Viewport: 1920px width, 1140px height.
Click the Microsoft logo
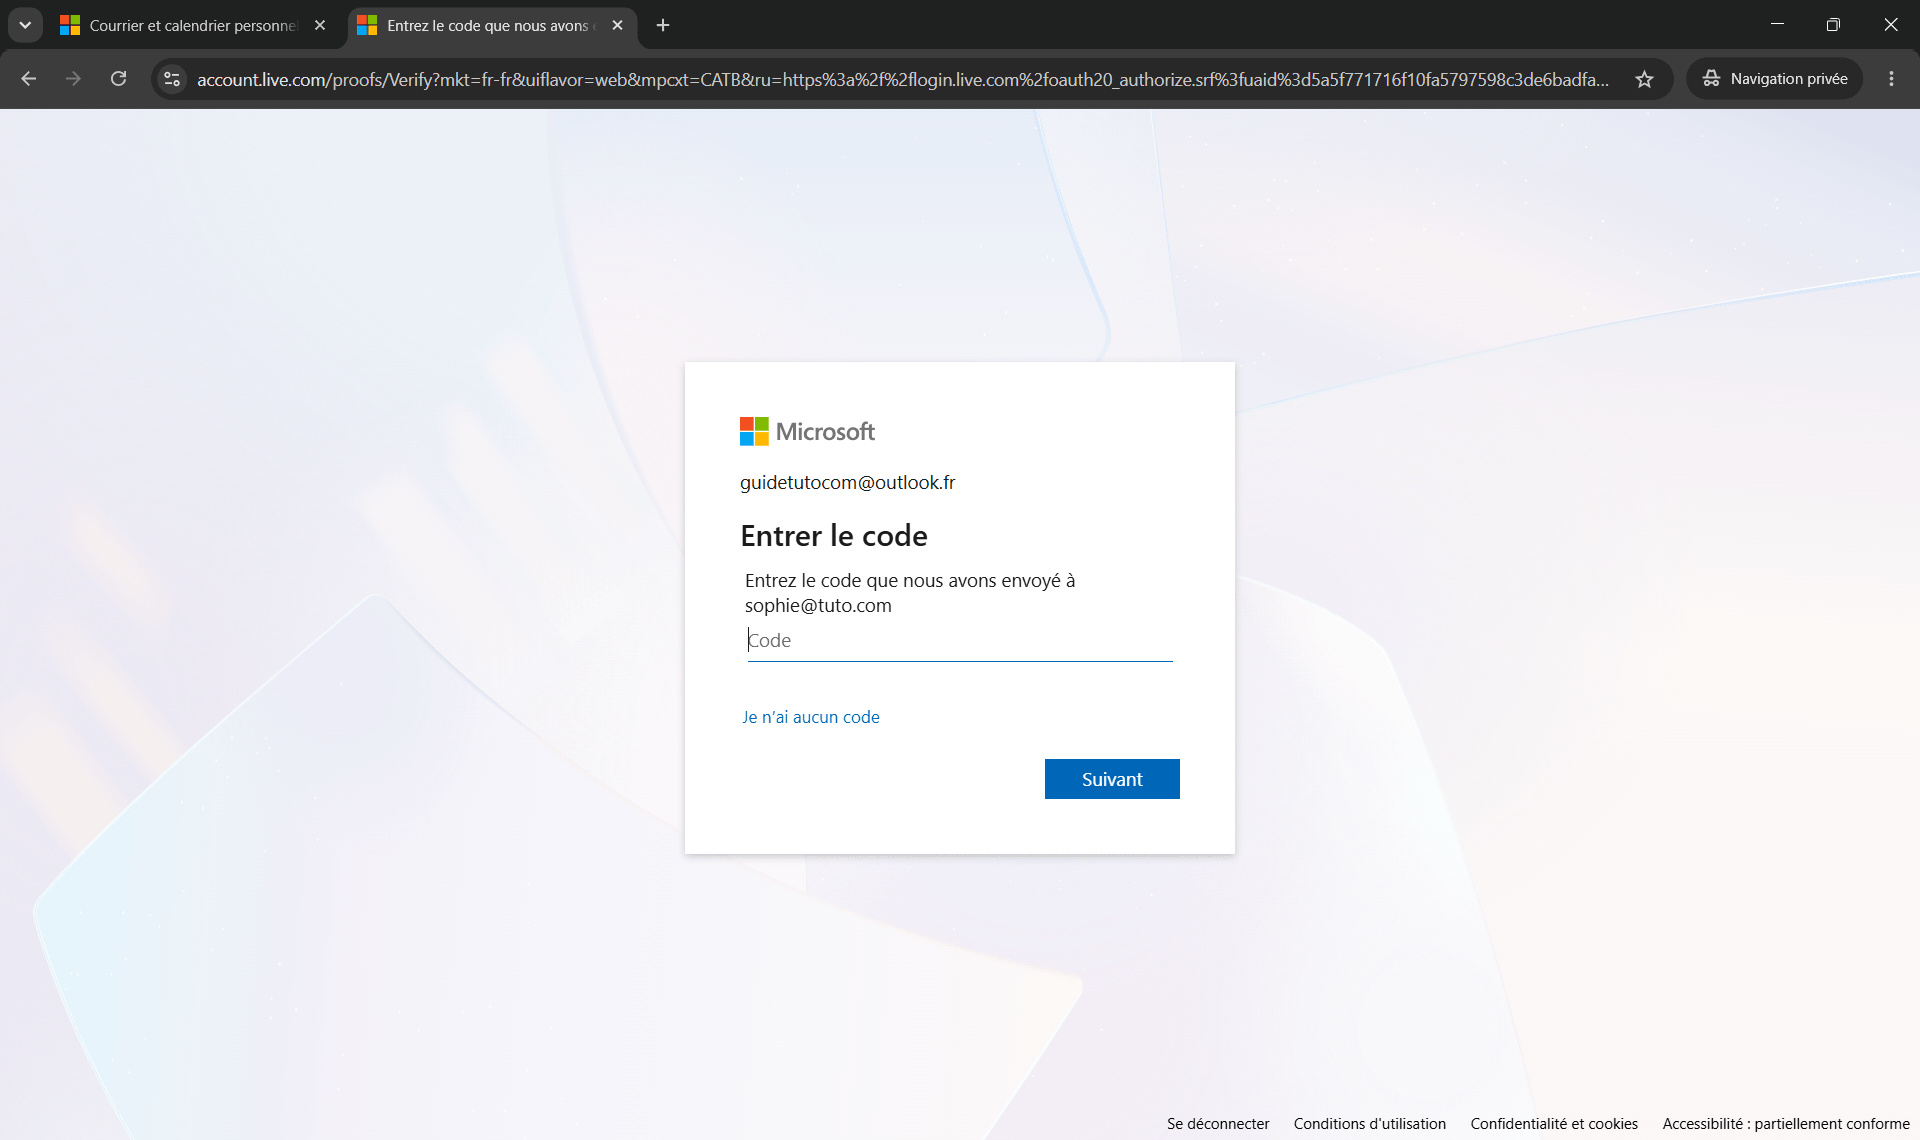[808, 432]
